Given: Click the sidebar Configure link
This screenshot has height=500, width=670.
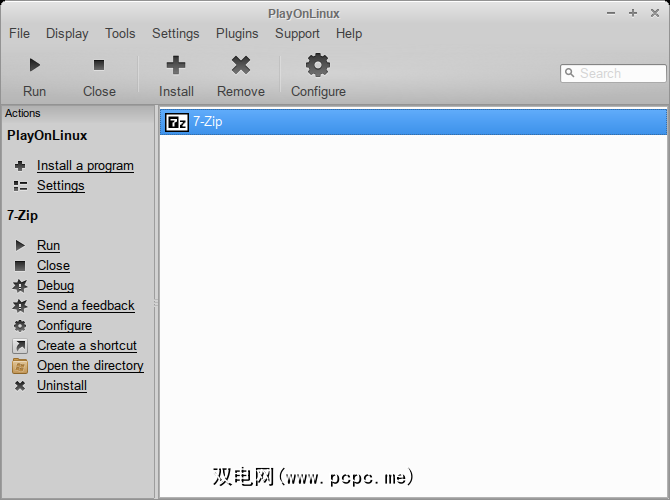Looking at the screenshot, I should [x=64, y=326].
